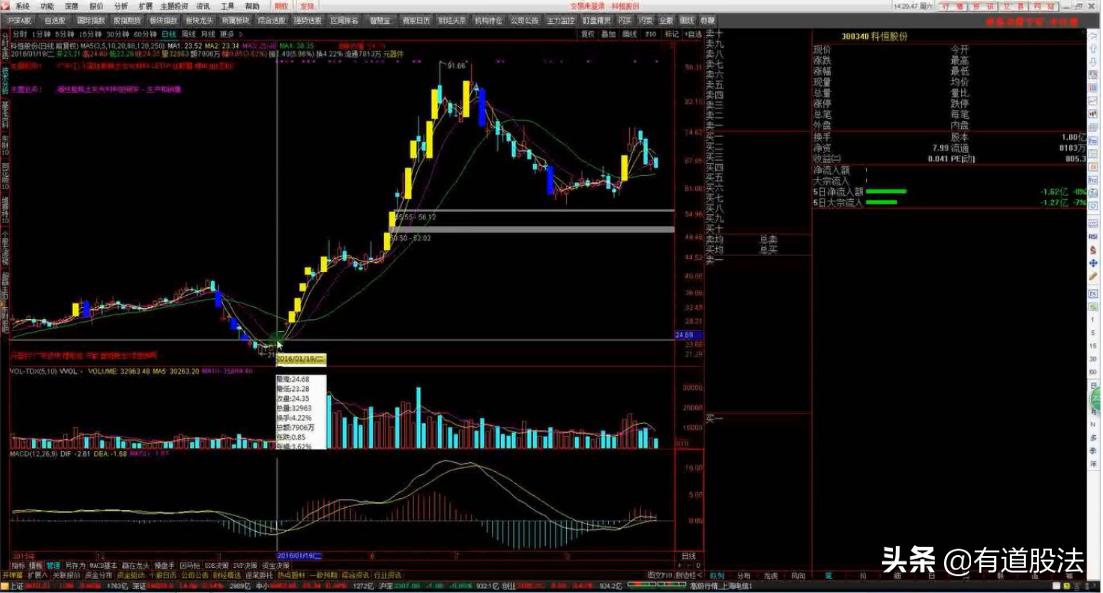This screenshot has height=593, width=1103.
Task: Click the blue cross icon in the right toolbar
Action: click(x=1094, y=262)
